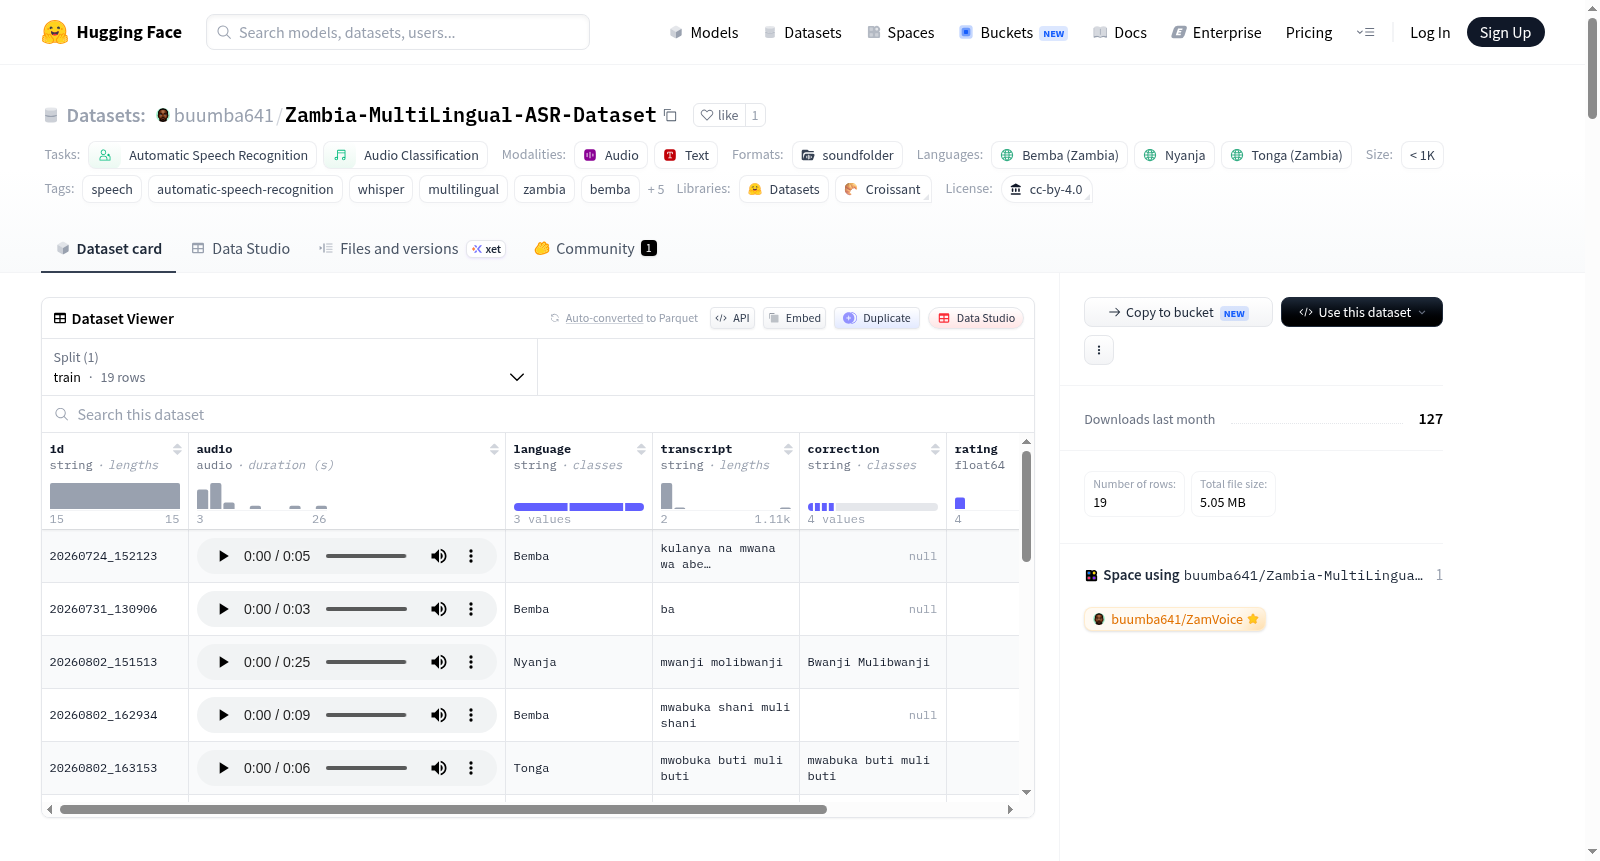This screenshot has height=861, width=1600.
Task: Click the Croissant library tag
Action: pyautogui.click(x=882, y=189)
